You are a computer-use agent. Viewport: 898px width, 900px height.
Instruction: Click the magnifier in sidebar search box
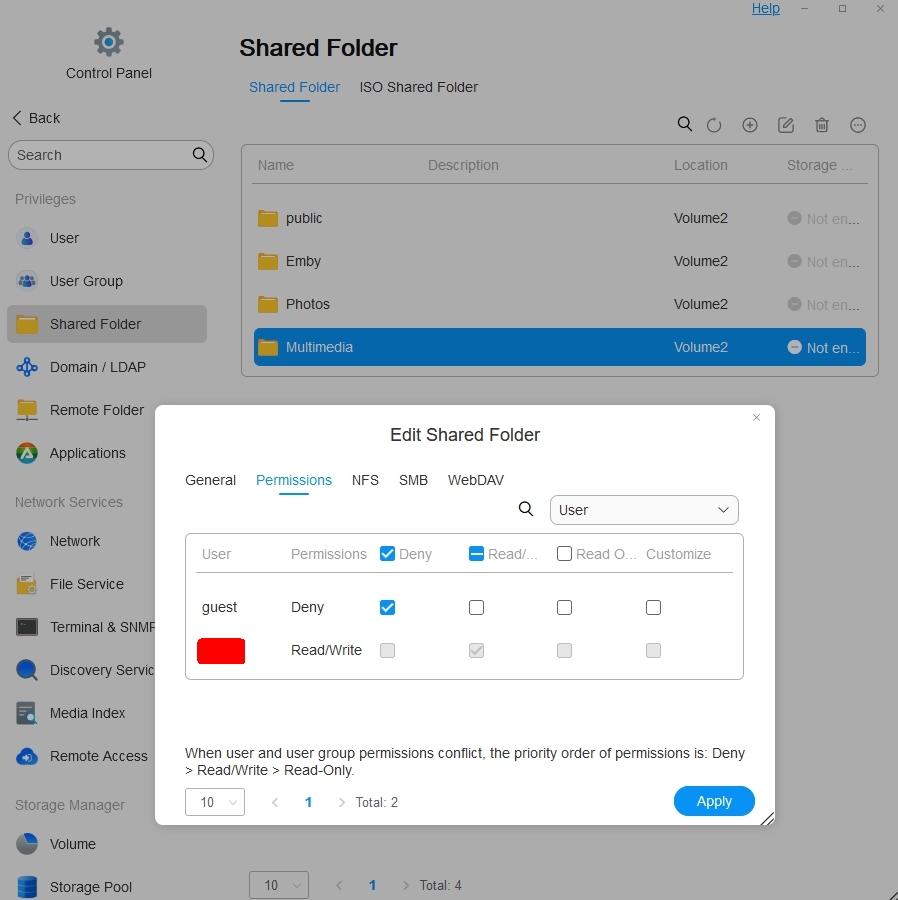(x=199, y=155)
